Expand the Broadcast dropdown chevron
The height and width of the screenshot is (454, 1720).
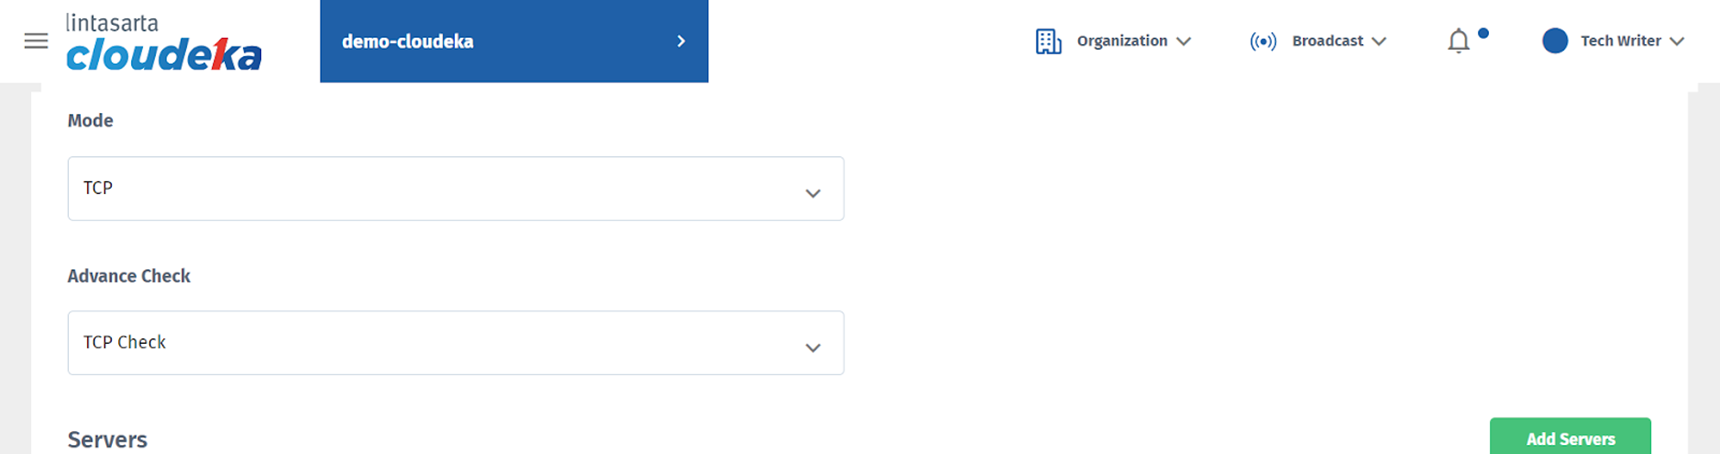[x=1379, y=41]
